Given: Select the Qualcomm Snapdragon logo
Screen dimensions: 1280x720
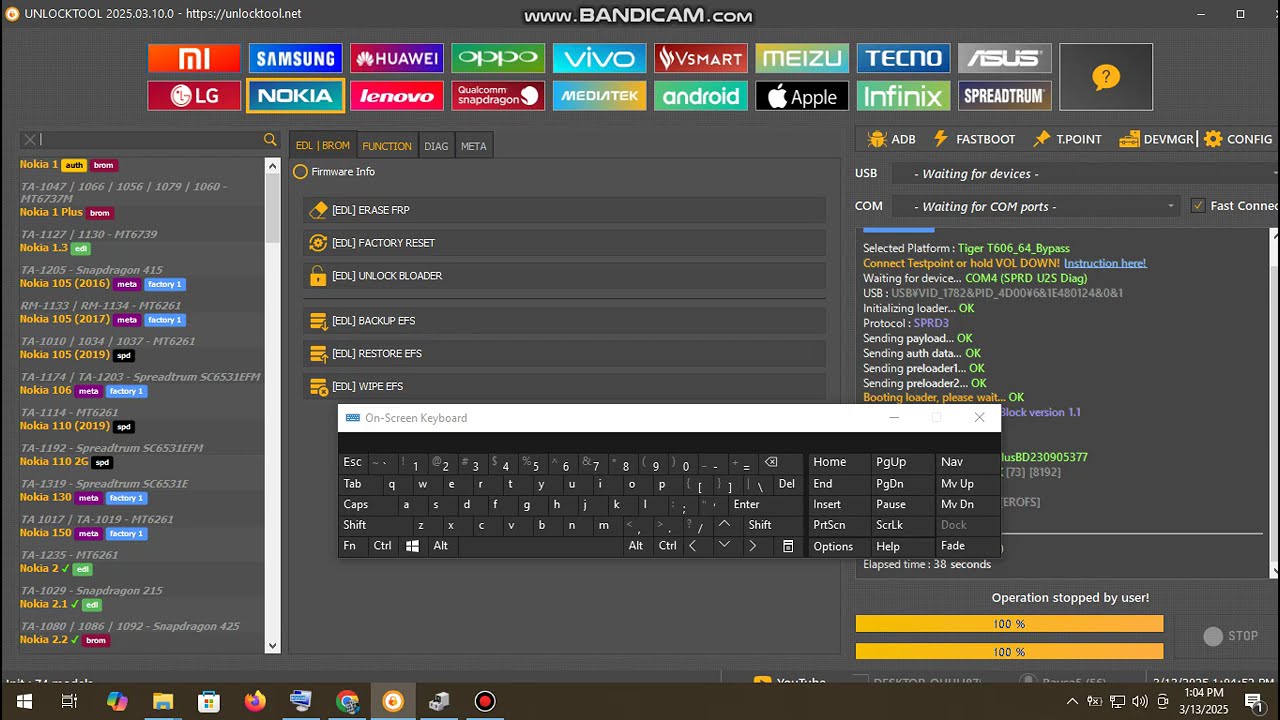Looking at the screenshot, I should [498, 96].
